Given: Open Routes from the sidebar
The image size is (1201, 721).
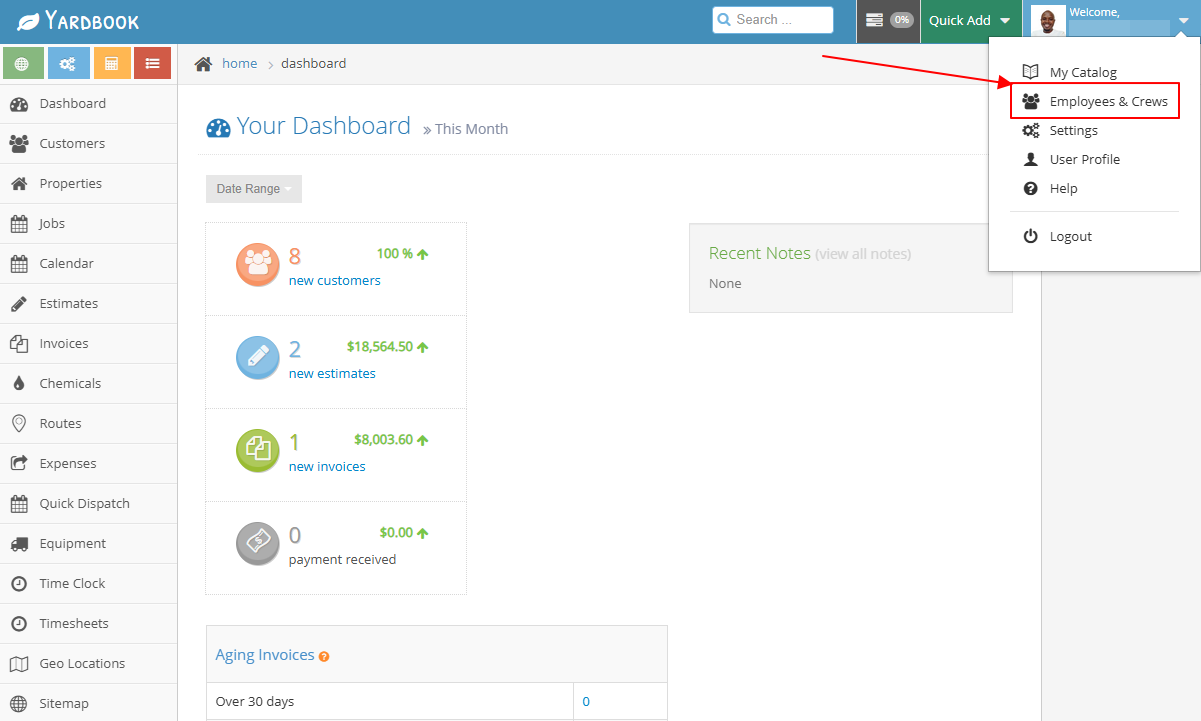Looking at the screenshot, I should pyautogui.click(x=88, y=423).
